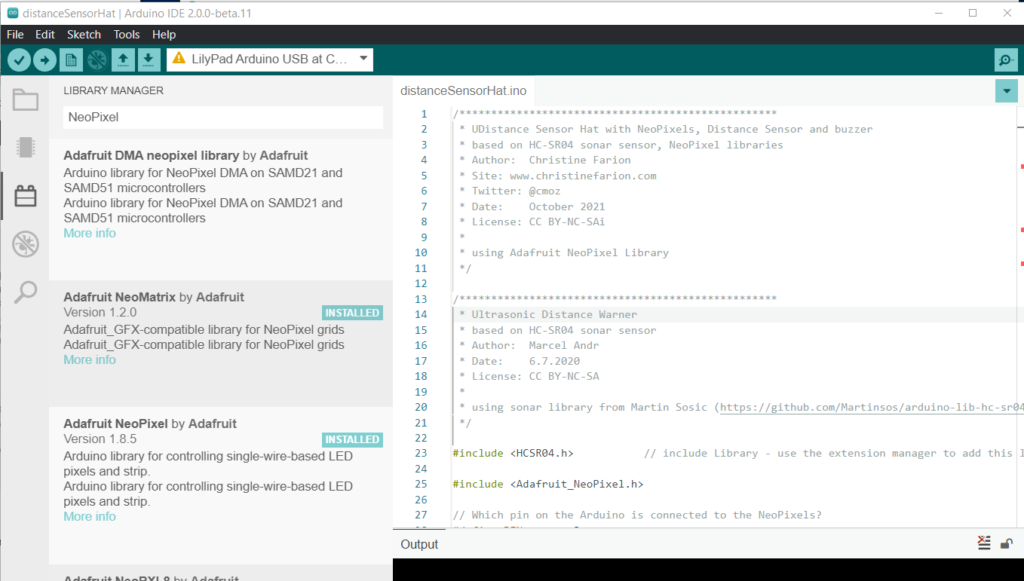Open the Edit menu

(x=45, y=35)
